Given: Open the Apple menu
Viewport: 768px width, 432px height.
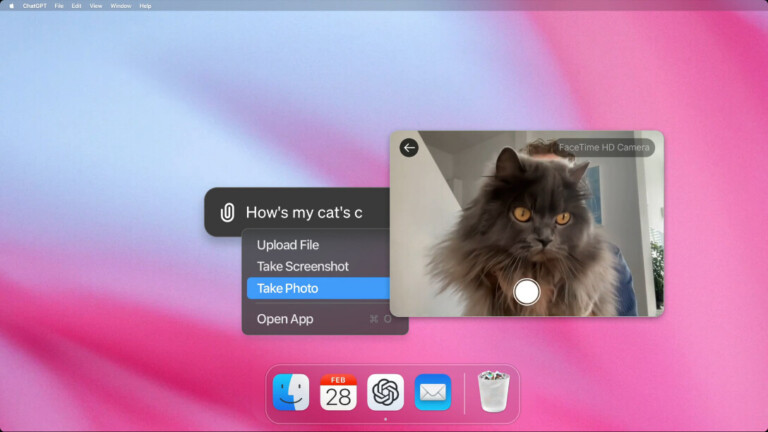Looking at the screenshot, I should (x=11, y=5).
